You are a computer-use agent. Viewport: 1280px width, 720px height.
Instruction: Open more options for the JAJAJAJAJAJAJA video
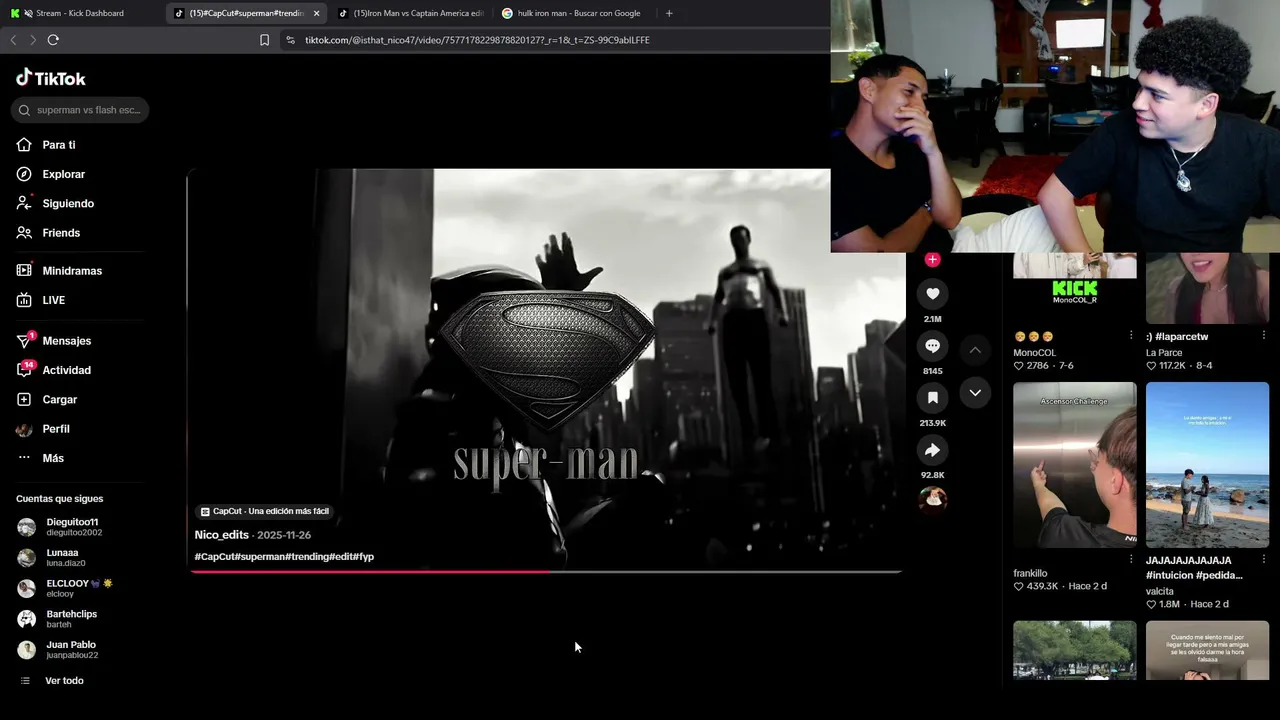tap(1263, 560)
